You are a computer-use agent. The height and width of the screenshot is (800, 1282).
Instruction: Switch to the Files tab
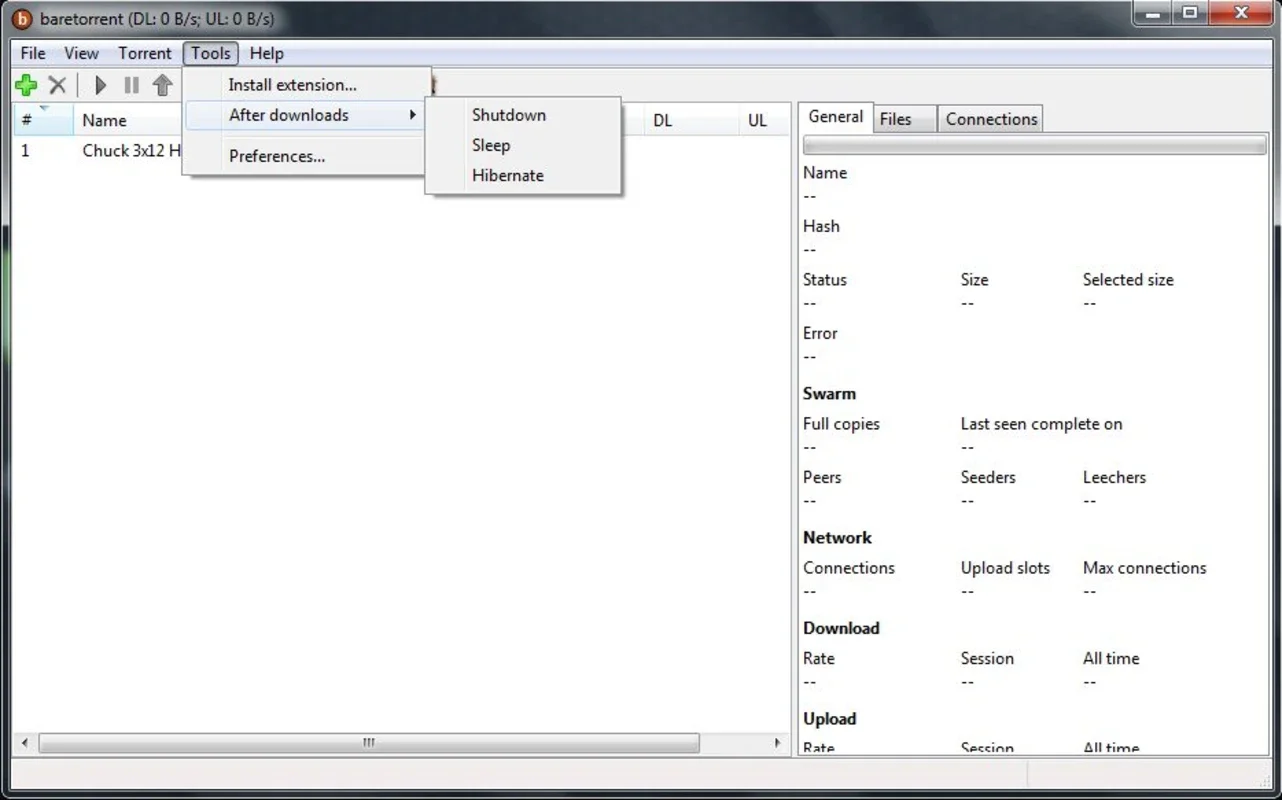click(x=905, y=119)
